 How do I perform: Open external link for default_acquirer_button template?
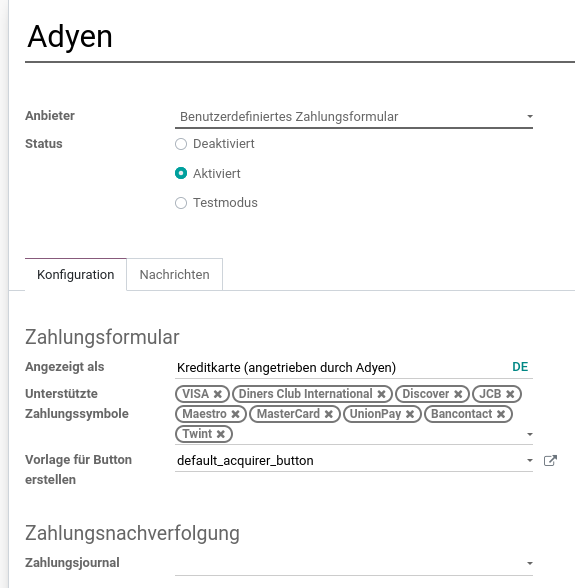coord(550,460)
